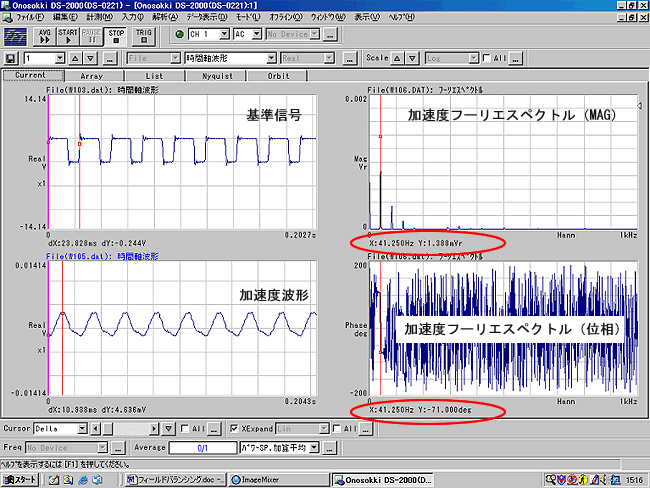This screenshot has width=650, height=488.
Task: Switch to the Orbit tab
Action: [278, 76]
